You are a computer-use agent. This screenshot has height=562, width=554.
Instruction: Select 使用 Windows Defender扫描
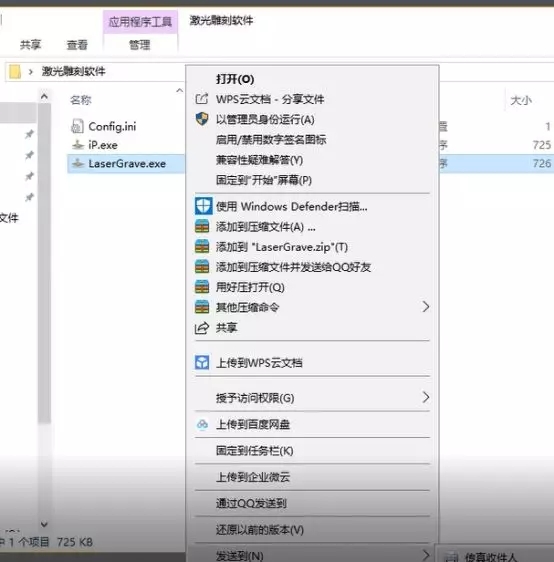pos(292,206)
